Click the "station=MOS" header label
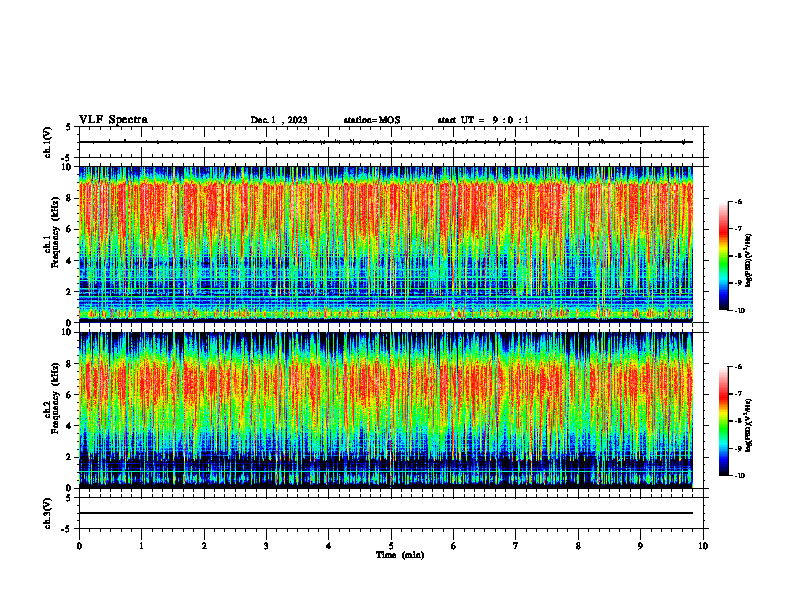 [372, 120]
